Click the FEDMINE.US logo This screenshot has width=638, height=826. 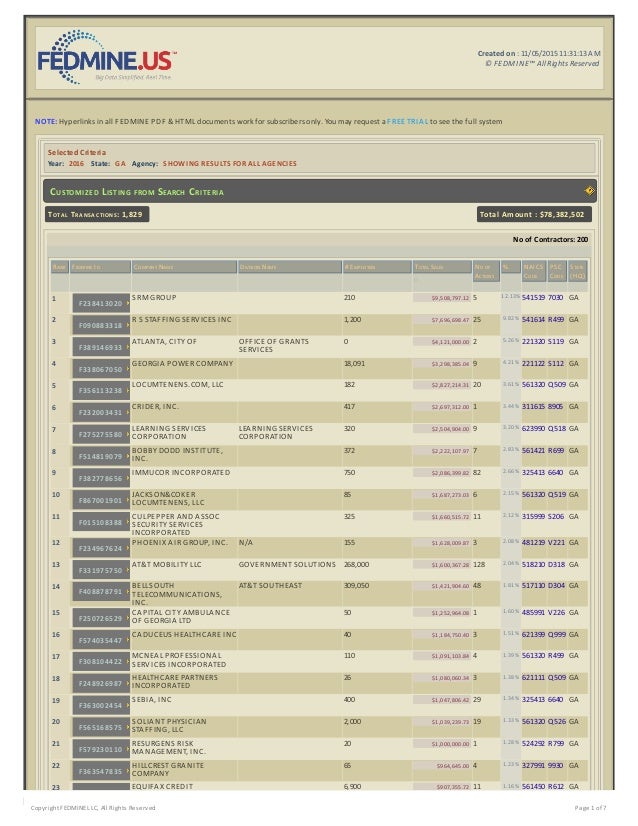click(106, 58)
